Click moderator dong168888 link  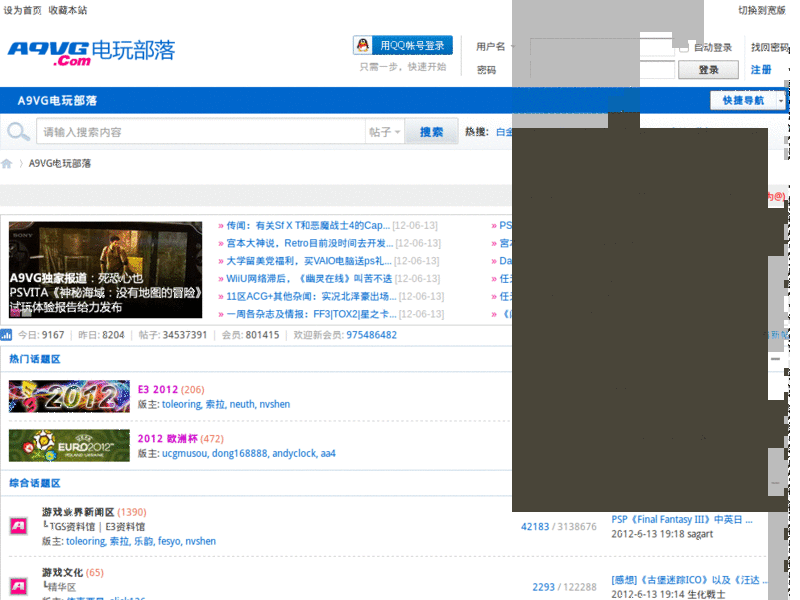tap(240, 453)
